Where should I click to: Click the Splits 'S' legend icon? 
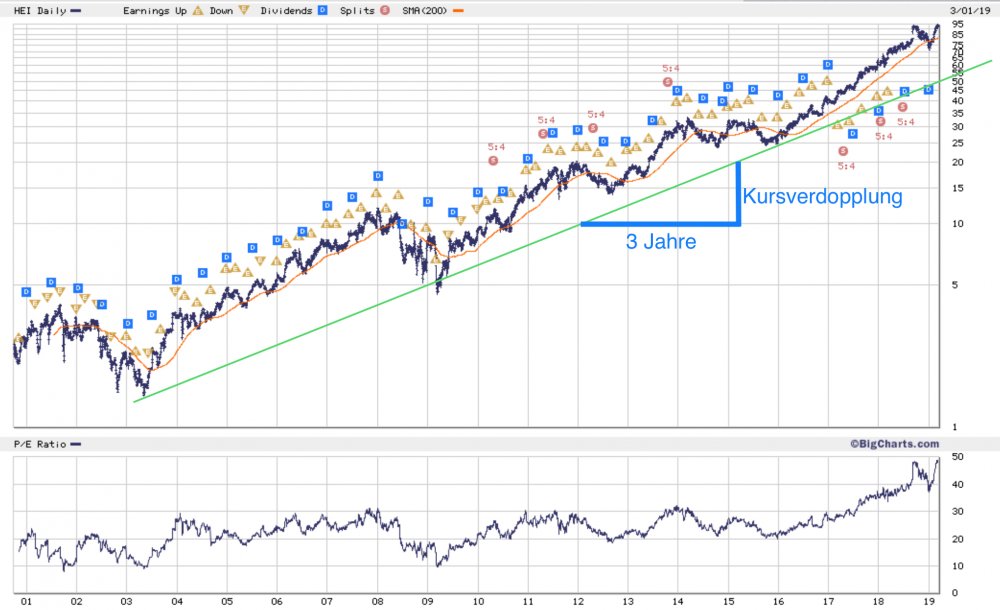pyautogui.click(x=385, y=10)
